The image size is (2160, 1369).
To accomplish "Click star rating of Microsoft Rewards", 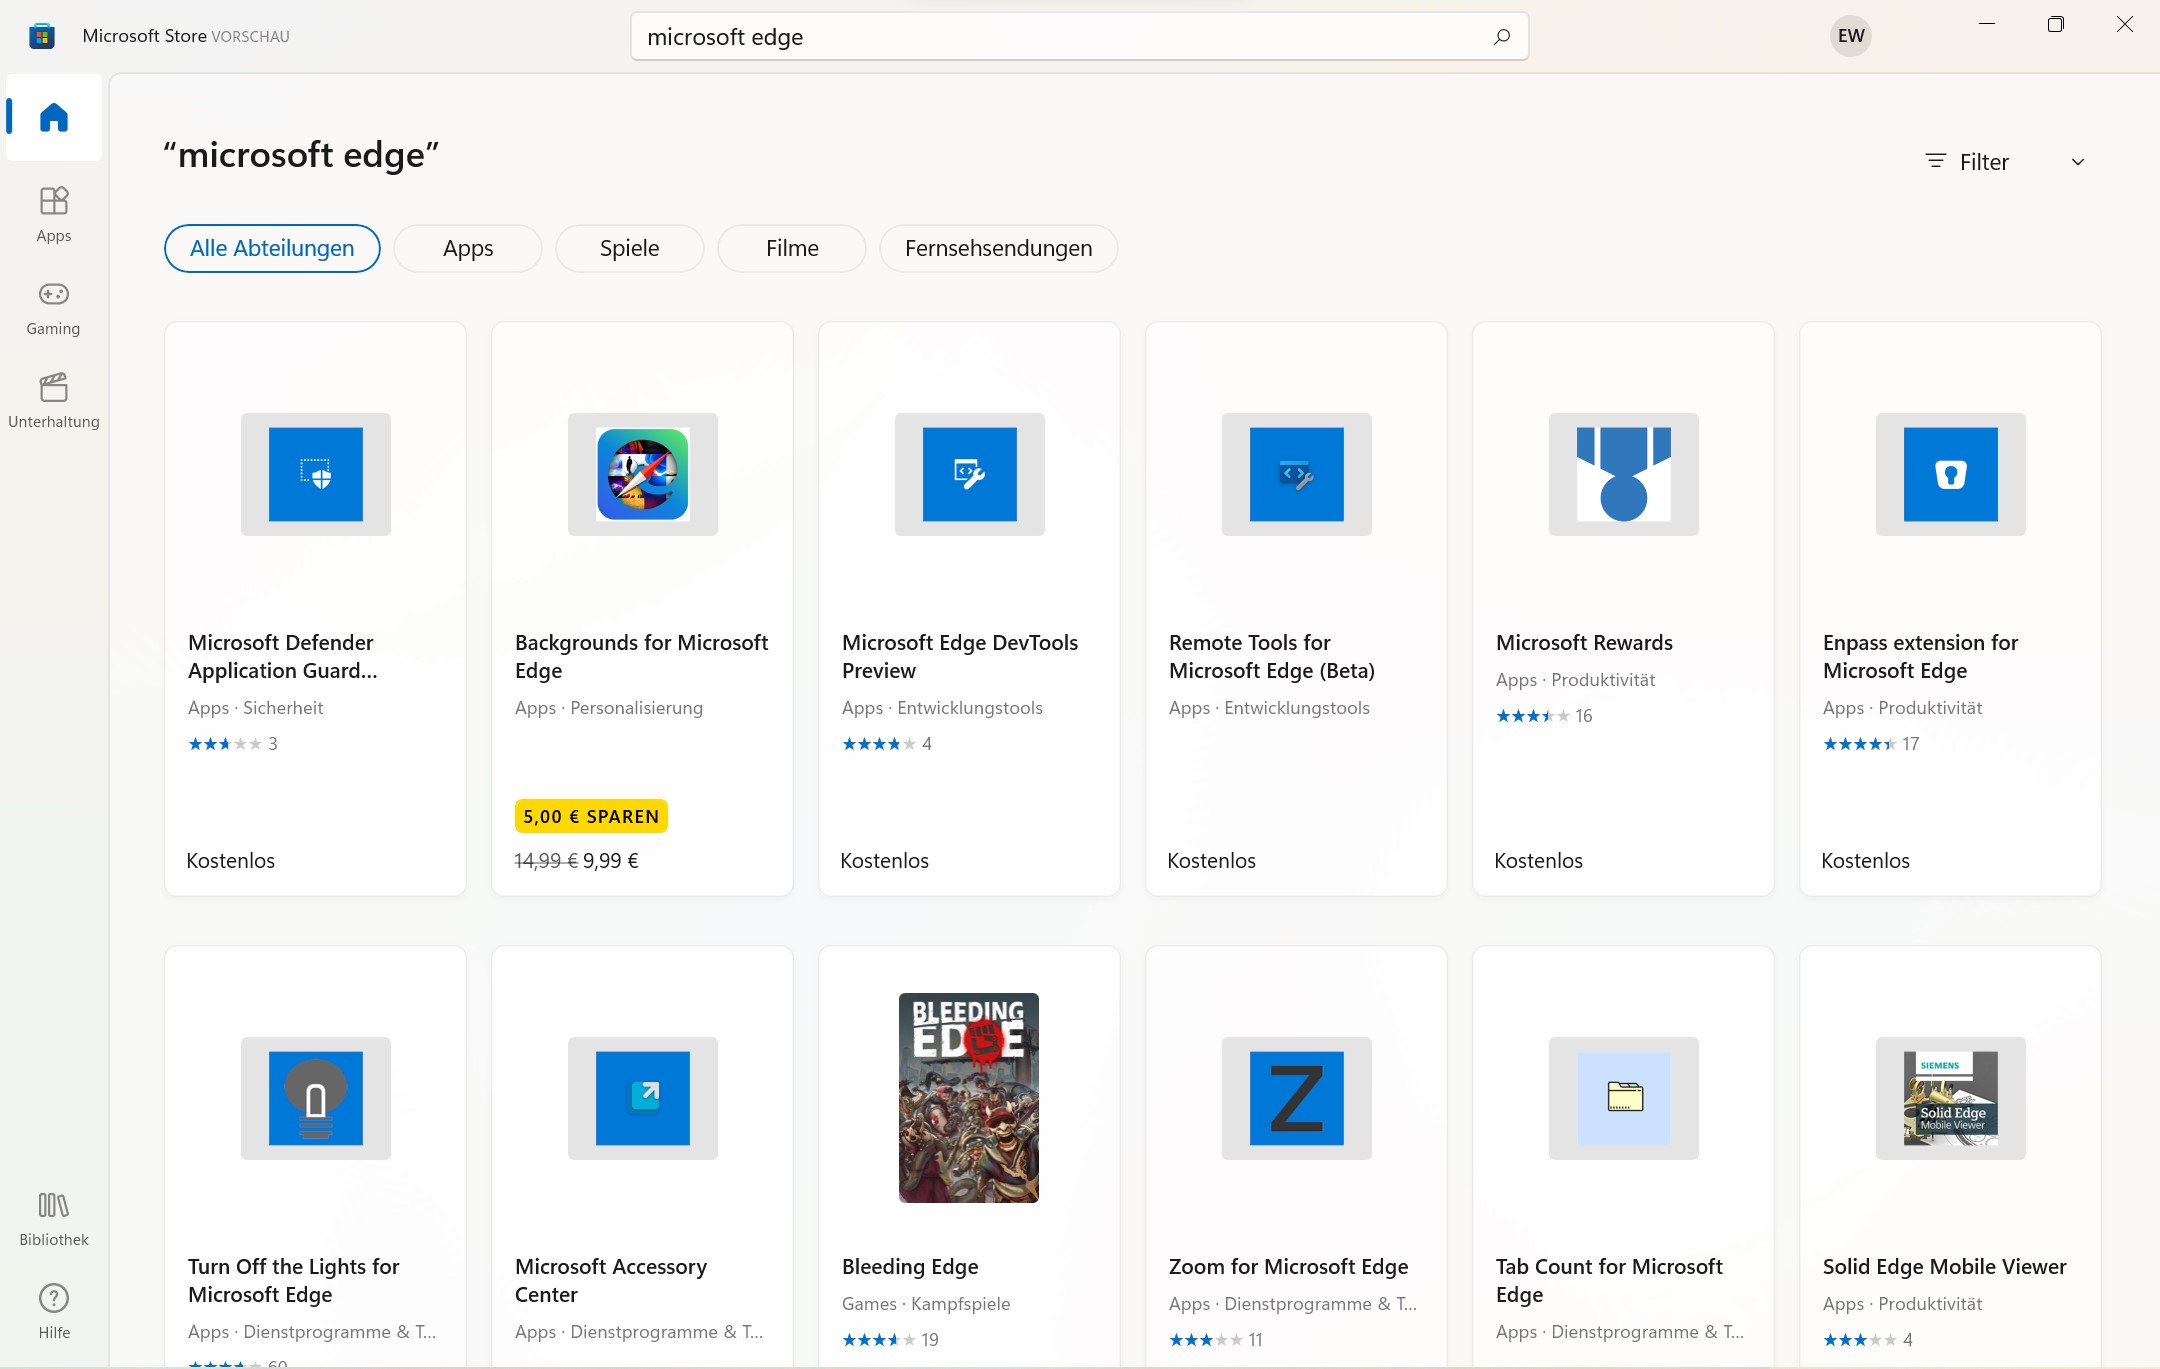I will 1544,716.
